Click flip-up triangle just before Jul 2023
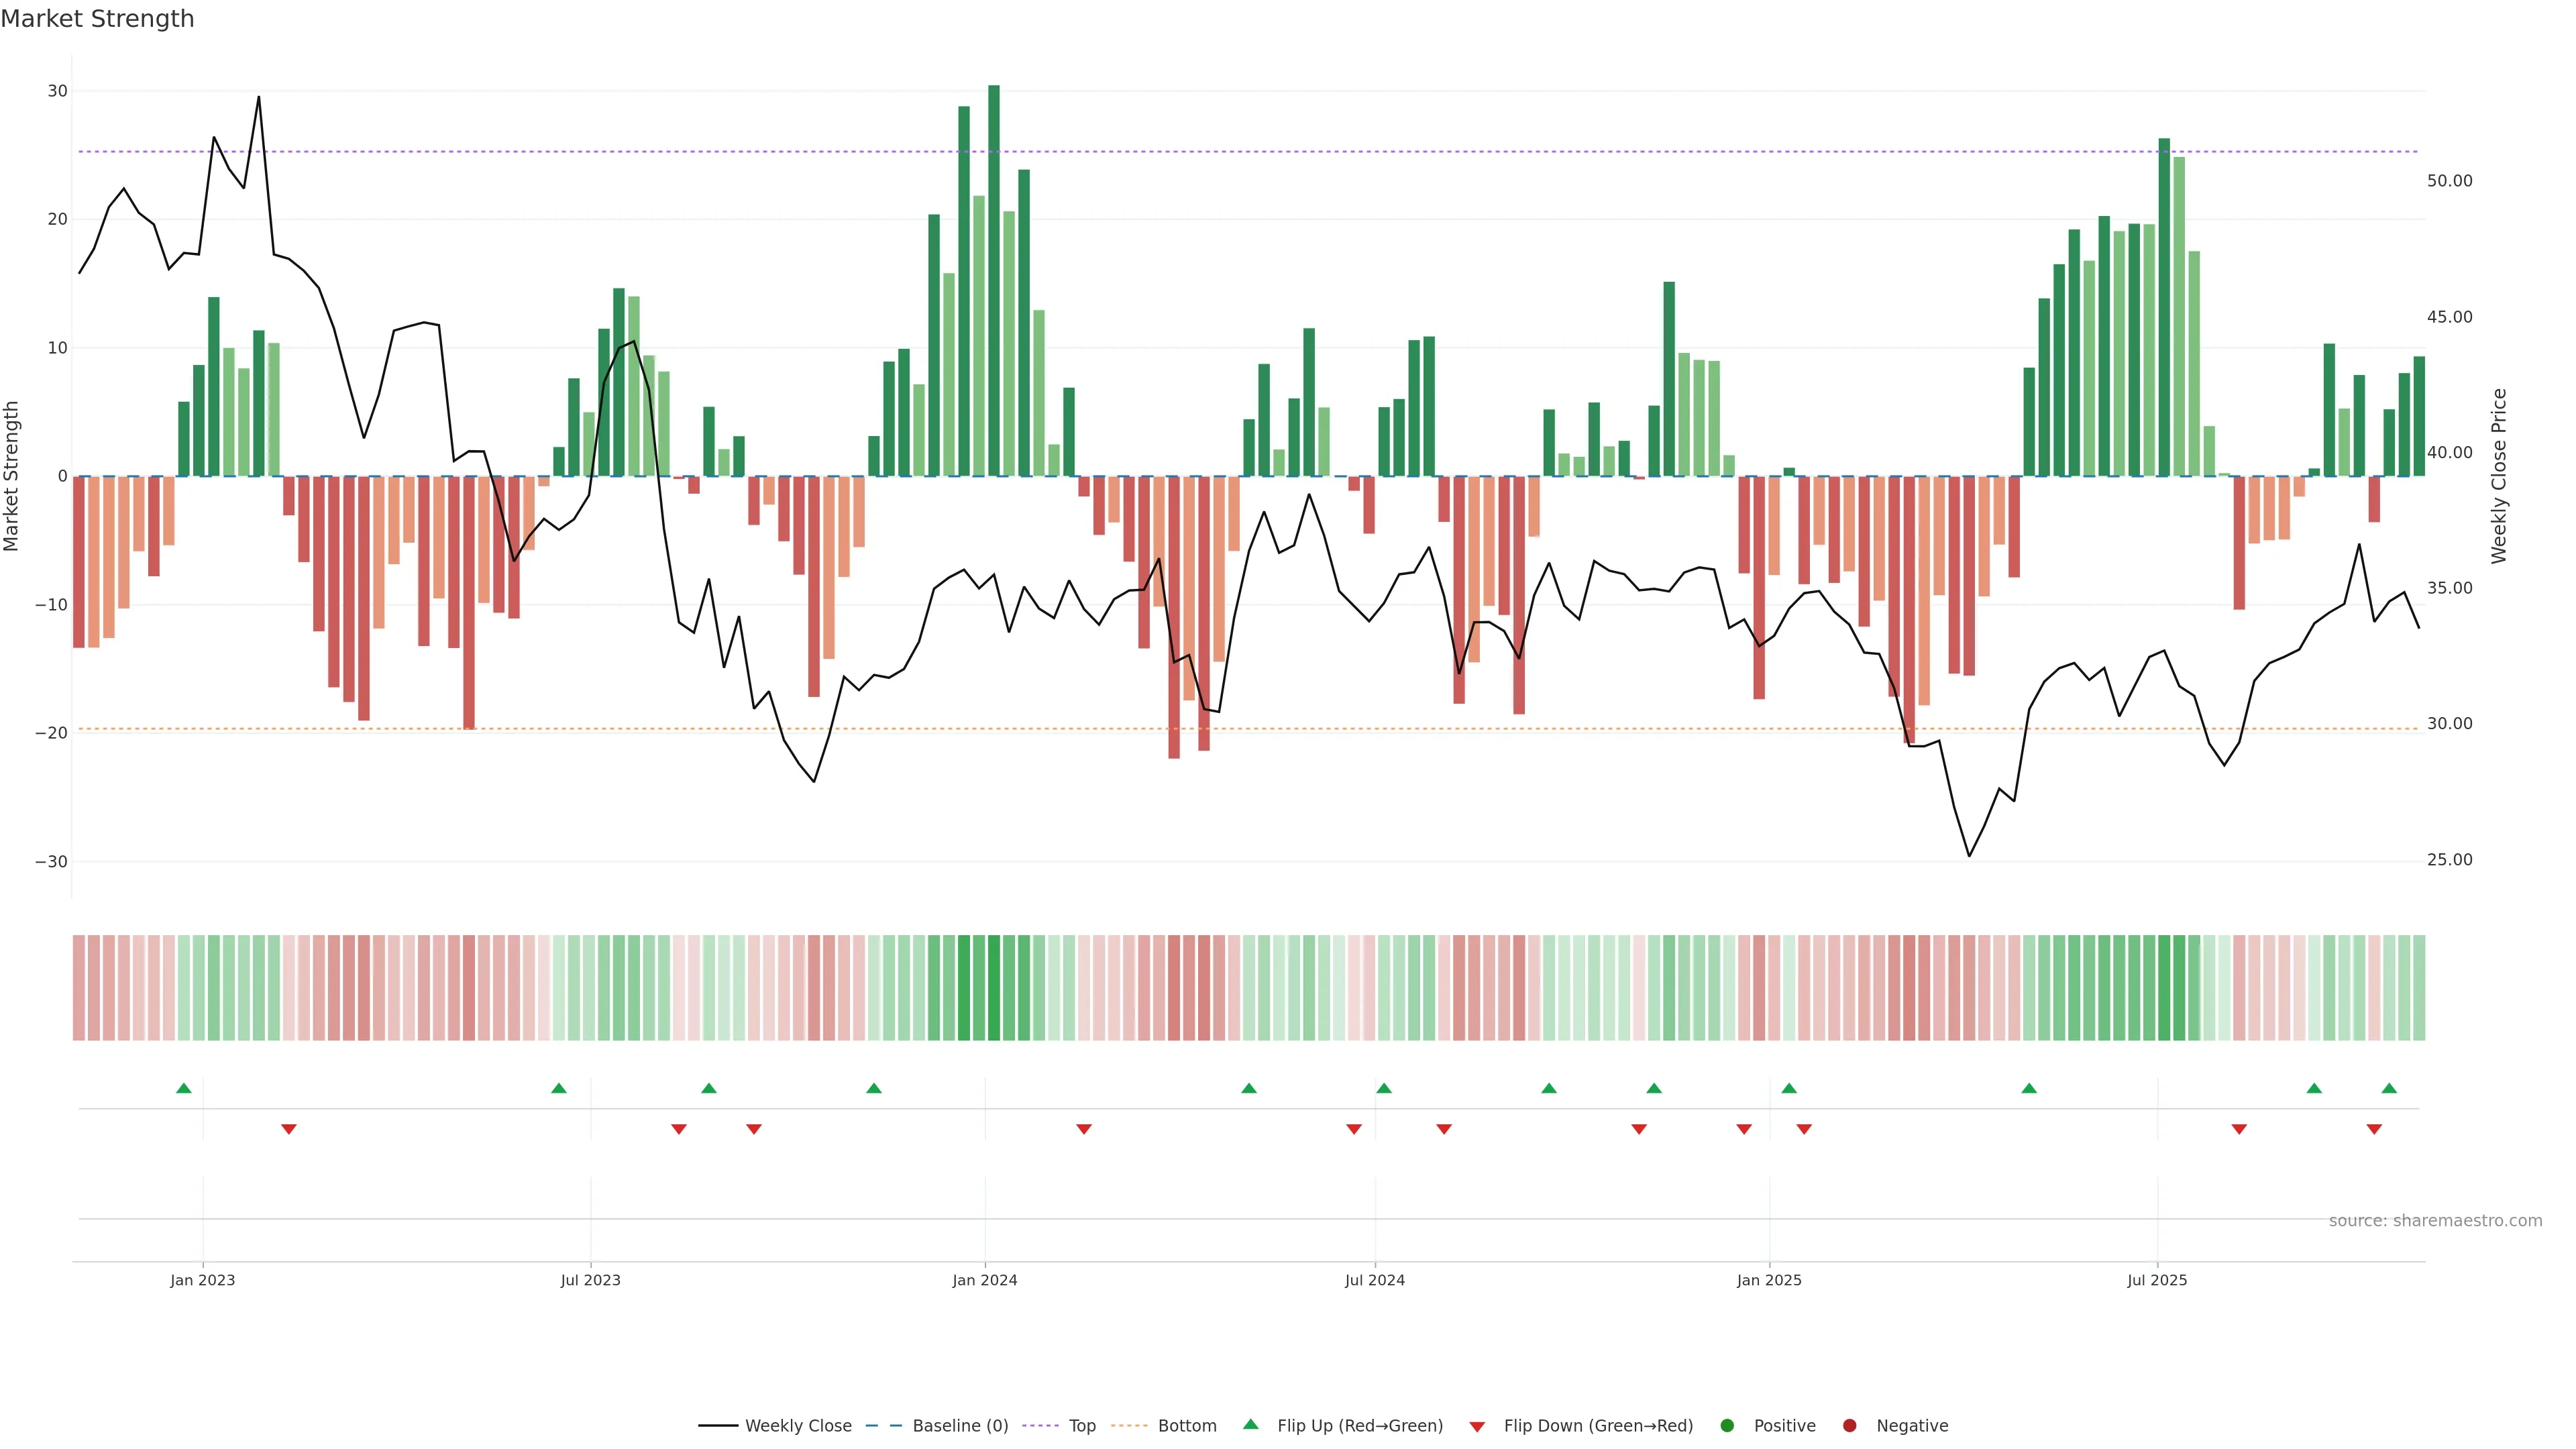The image size is (2576, 1449). tap(559, 1088)
